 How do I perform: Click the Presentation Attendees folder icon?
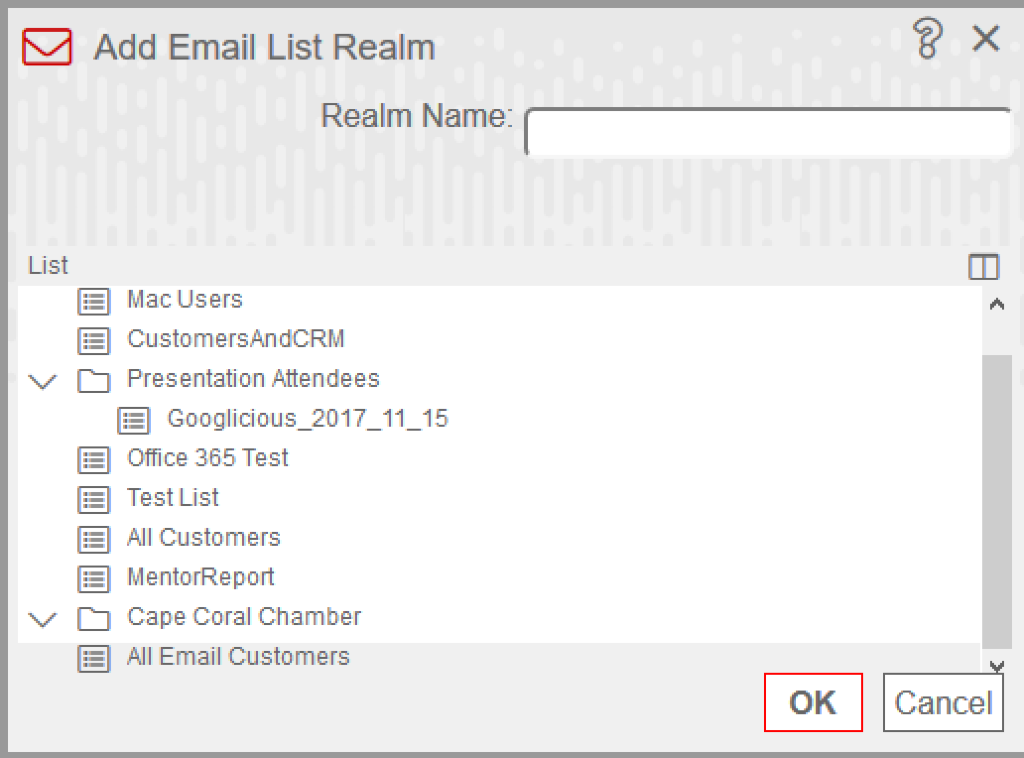click(x=94, y=380)
